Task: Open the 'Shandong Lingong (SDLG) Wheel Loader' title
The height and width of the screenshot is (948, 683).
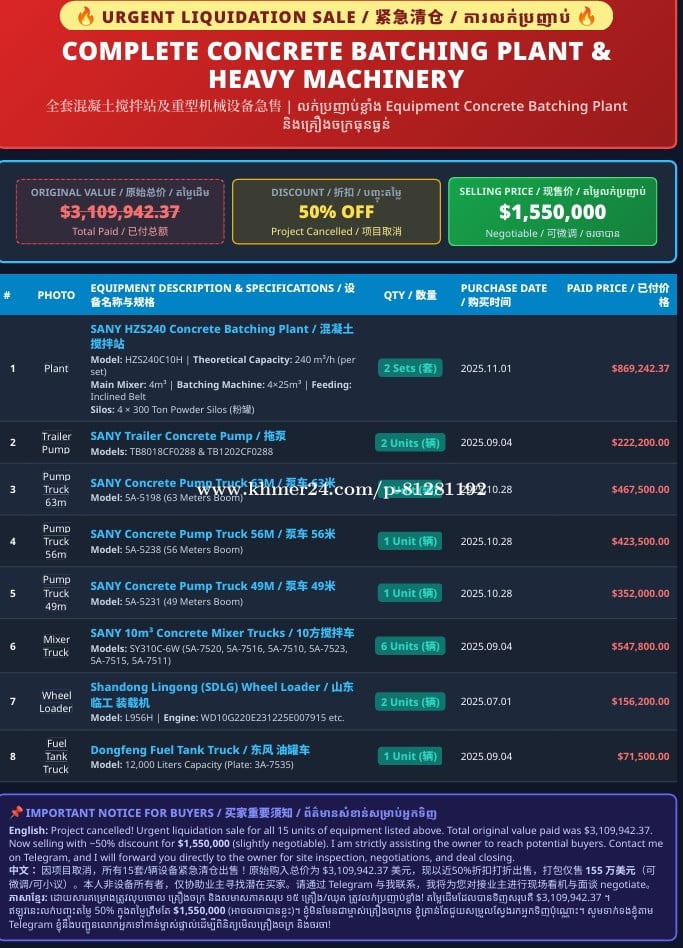Action: tap(222, 695)
